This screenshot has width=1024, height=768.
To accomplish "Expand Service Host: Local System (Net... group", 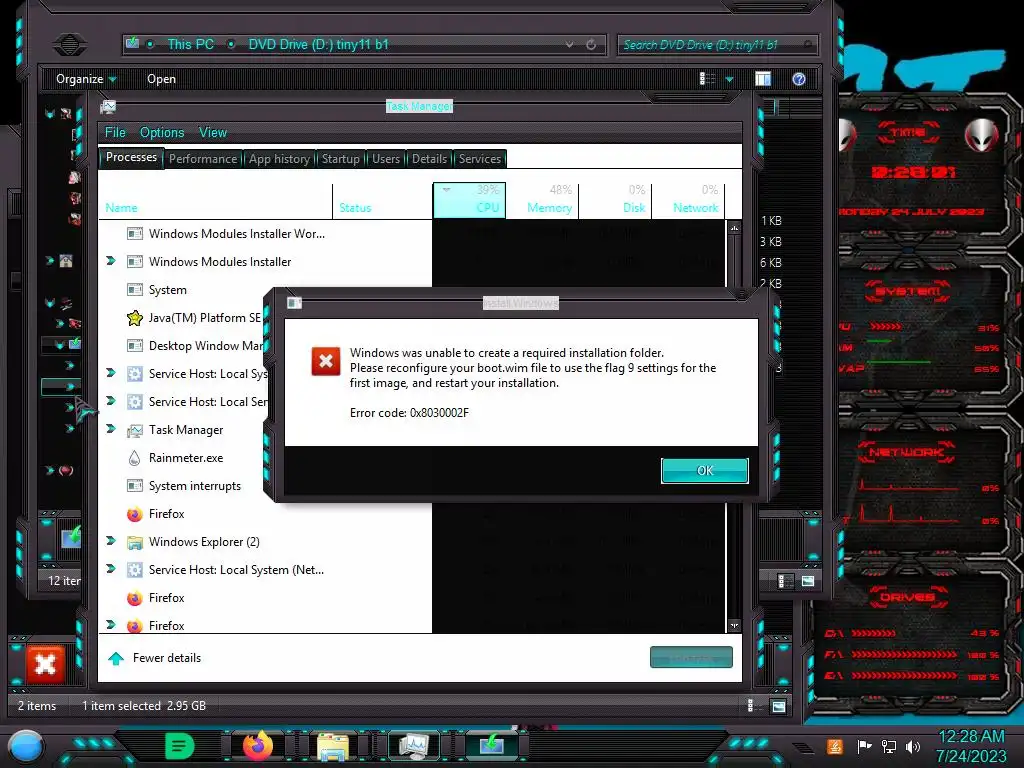I will (x=111, y=569).
